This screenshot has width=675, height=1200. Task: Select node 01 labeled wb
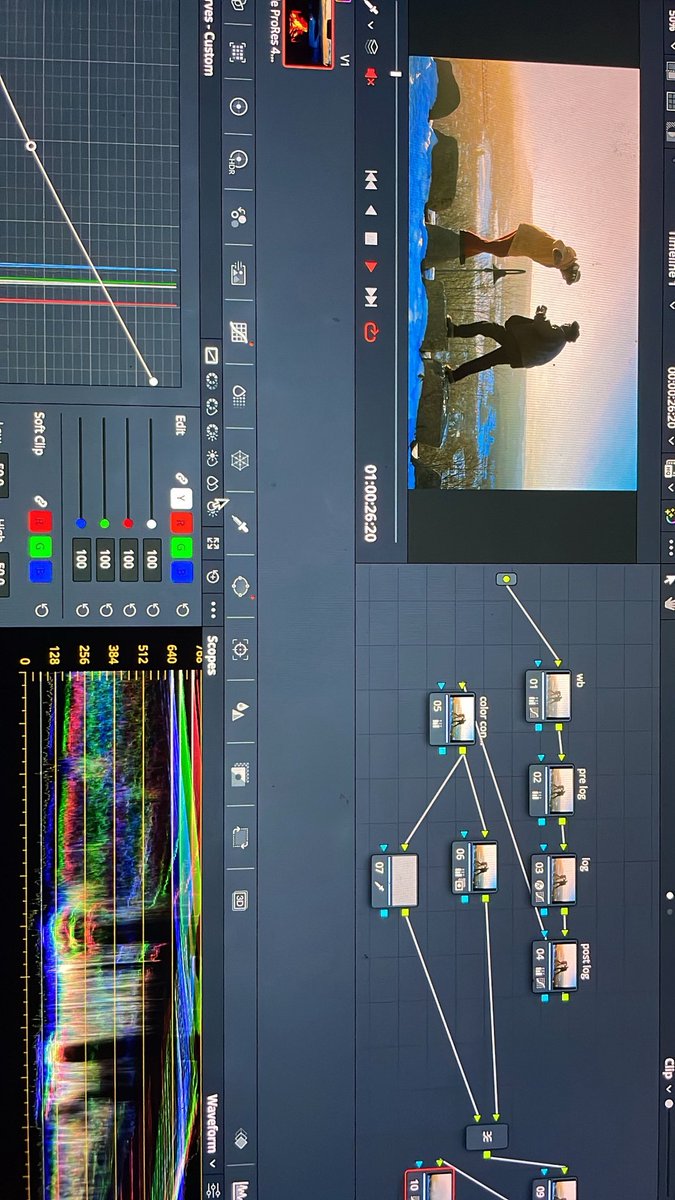[x=548, y=696]
